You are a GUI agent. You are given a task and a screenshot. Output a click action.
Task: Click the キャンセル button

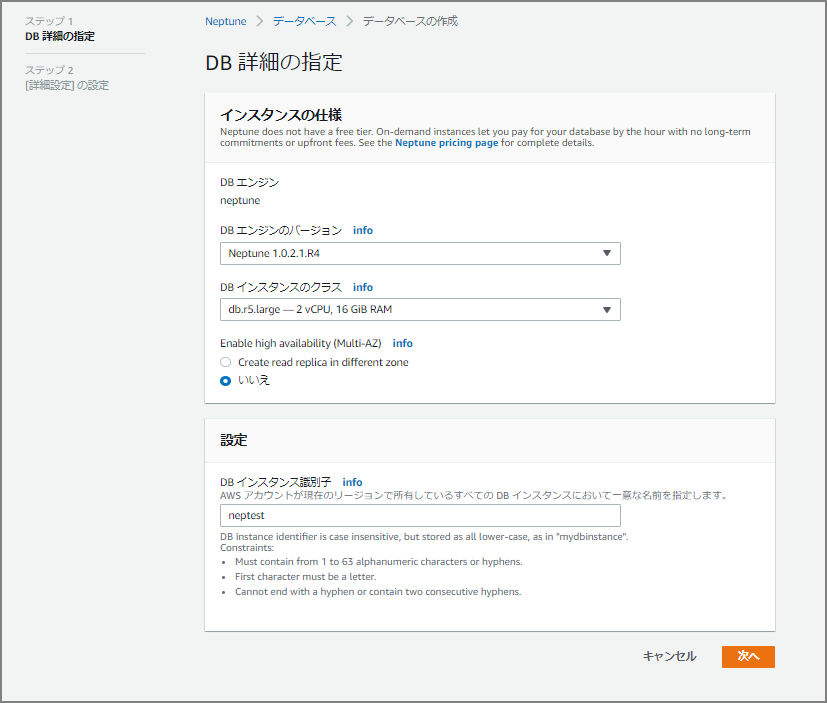pyautogui.click(x=669, y=656)
